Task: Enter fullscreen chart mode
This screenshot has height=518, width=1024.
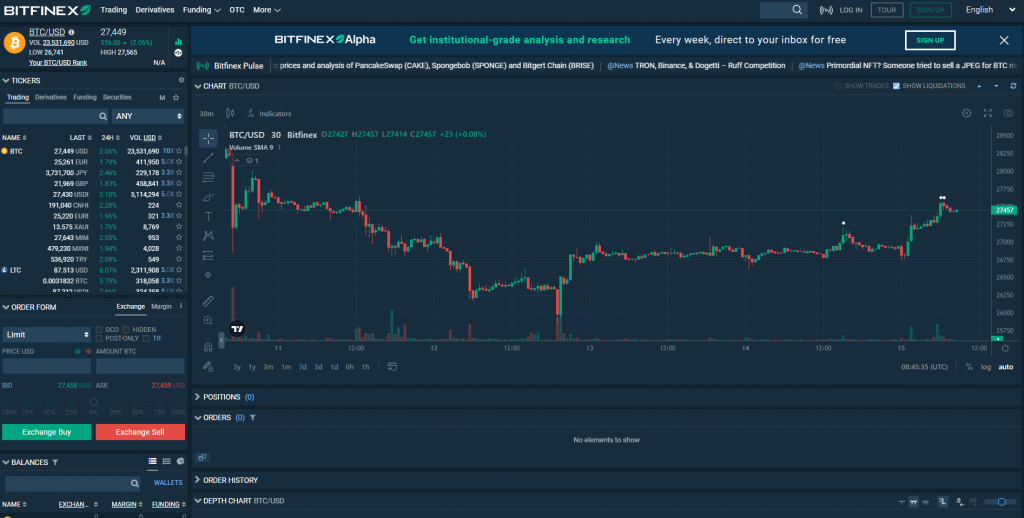Action: pyautogui.click(x=987, y=113)
